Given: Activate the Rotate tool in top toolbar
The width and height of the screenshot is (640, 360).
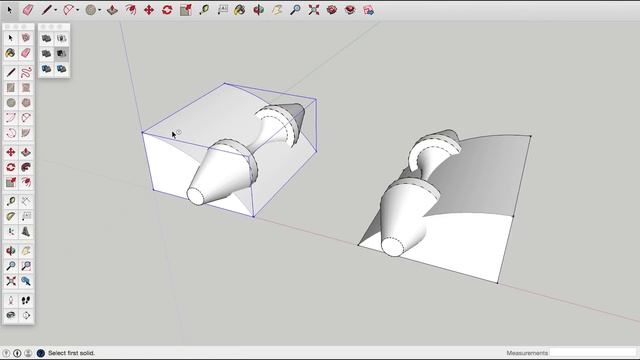Looking at the screenshot, I should pos(167,10).
